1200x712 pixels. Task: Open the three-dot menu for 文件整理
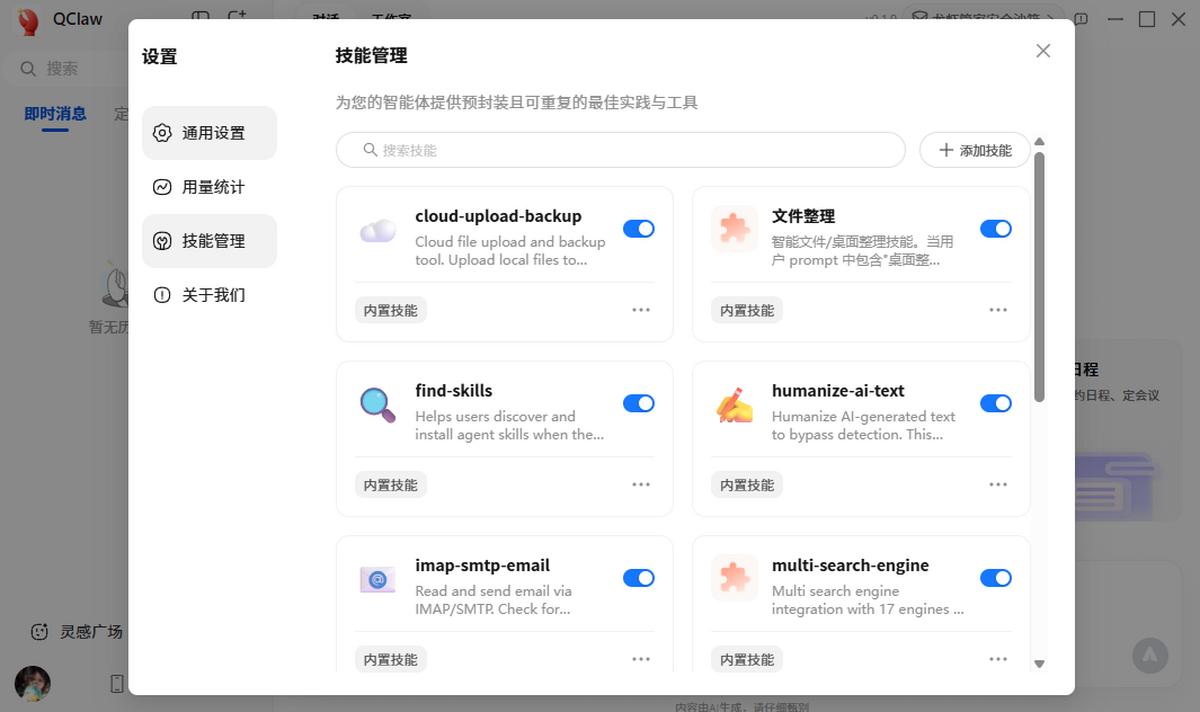(x=998, y=310)
